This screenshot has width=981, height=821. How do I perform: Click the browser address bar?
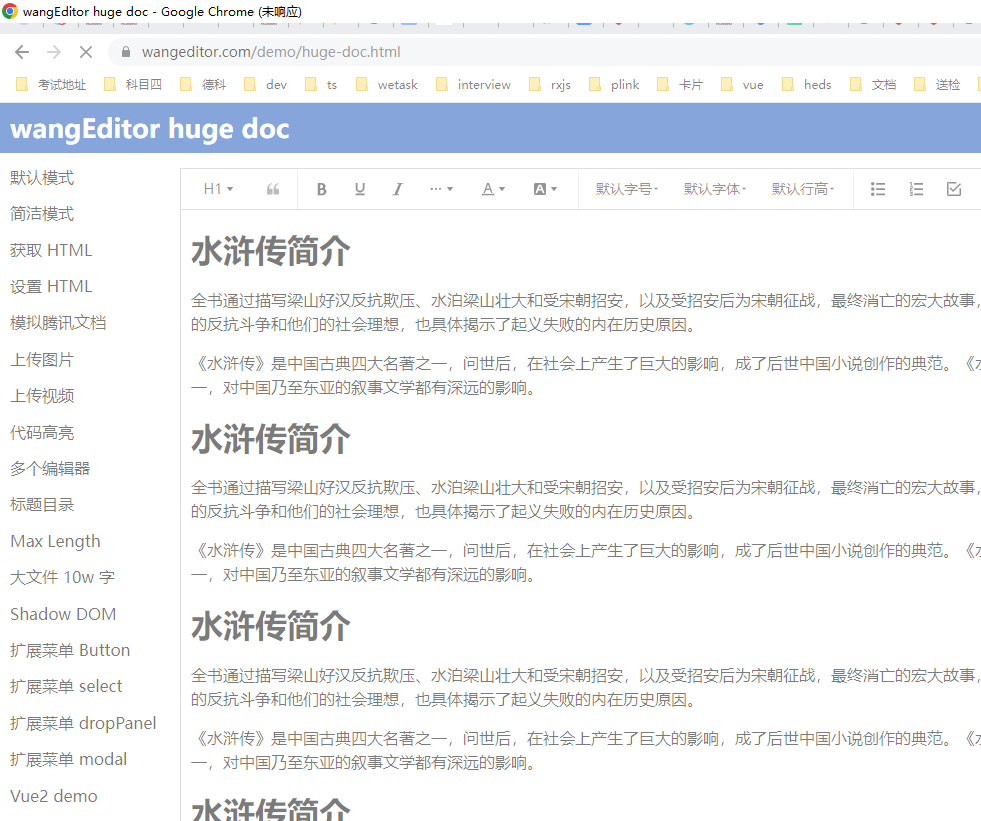pyautogui.click(x=300, y=51)
